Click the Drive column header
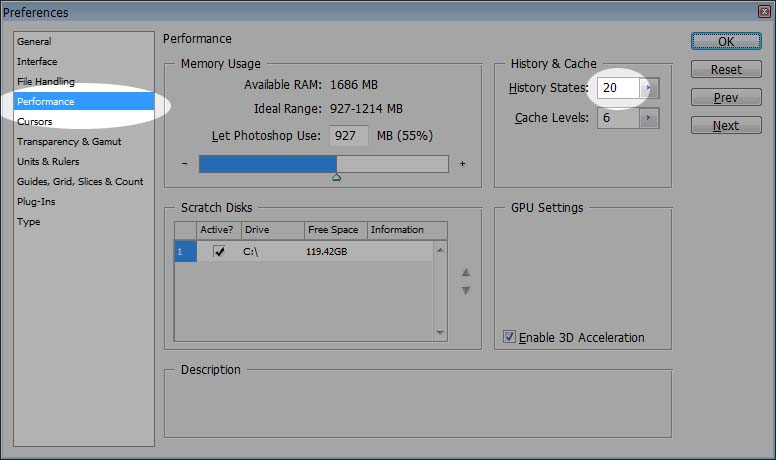Image resolution: width=776 pixels, height=460 pixels. click(x=273, y=230)
